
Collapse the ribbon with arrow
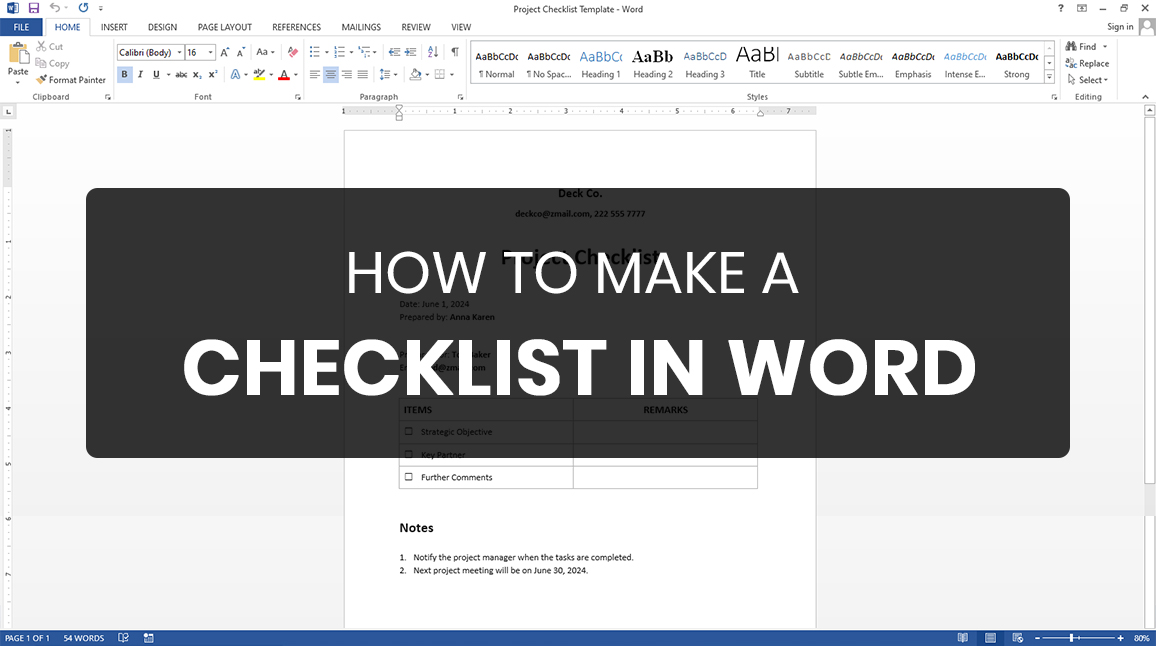[1145, 97]
